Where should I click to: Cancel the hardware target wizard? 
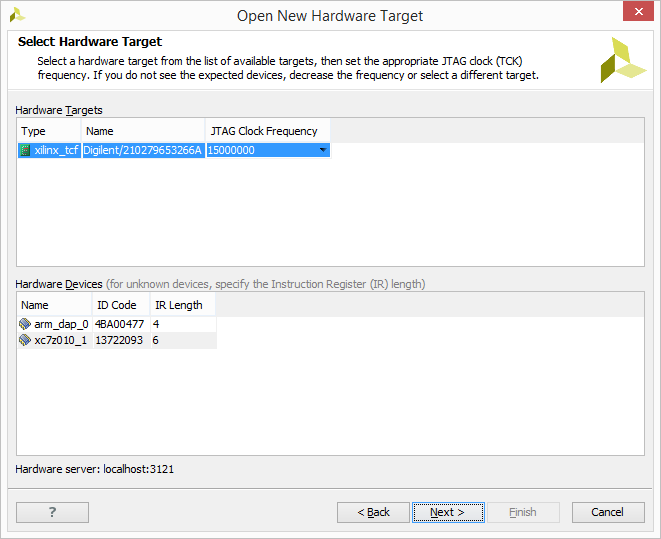click(608, 512)
